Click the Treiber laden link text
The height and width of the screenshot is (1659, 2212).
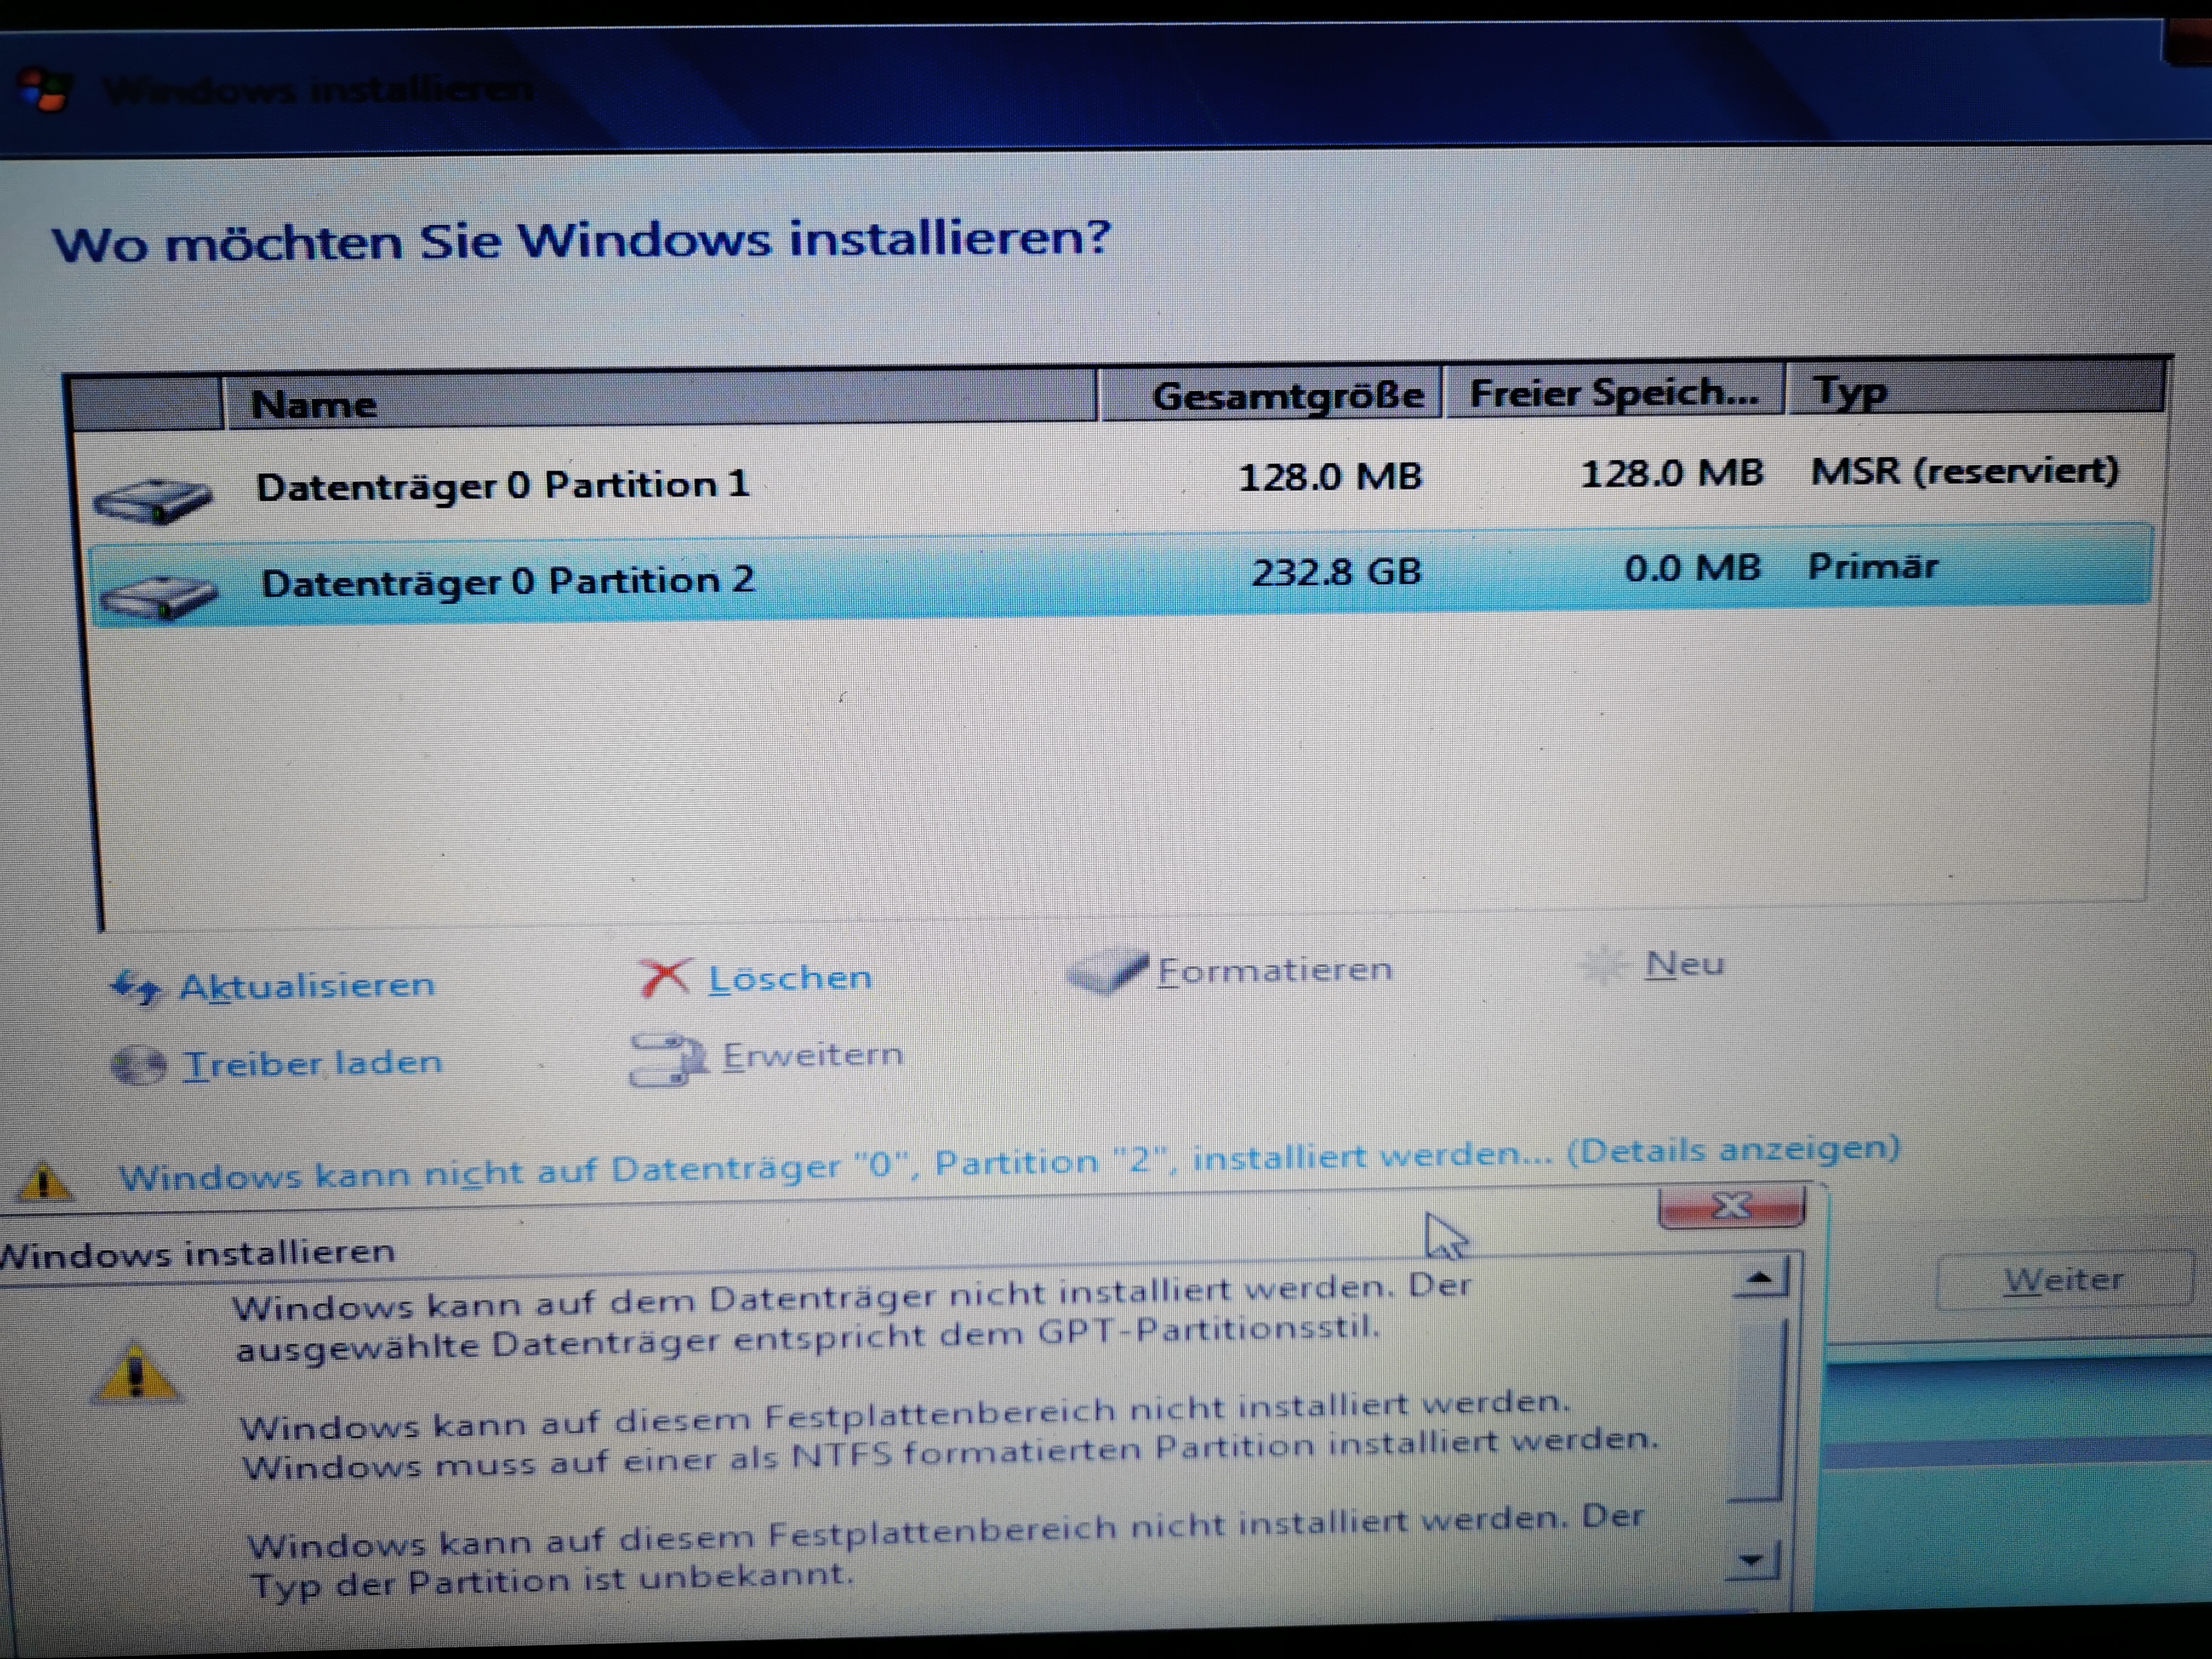pos(312,1063)
